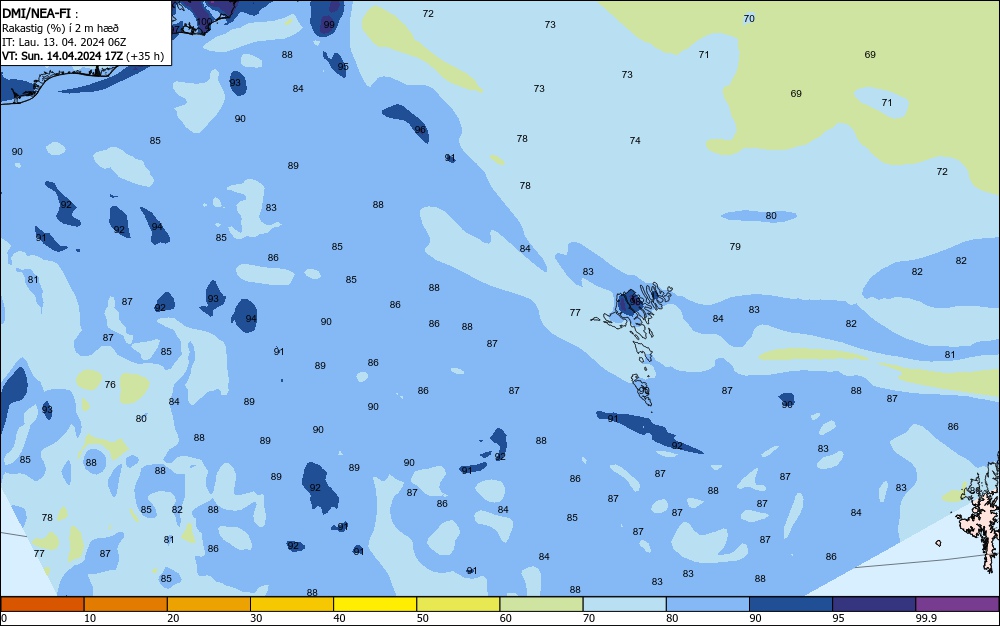Click the "100" humidity value on the map
The image size is (1000, 626).
click(x=204, y=22)
